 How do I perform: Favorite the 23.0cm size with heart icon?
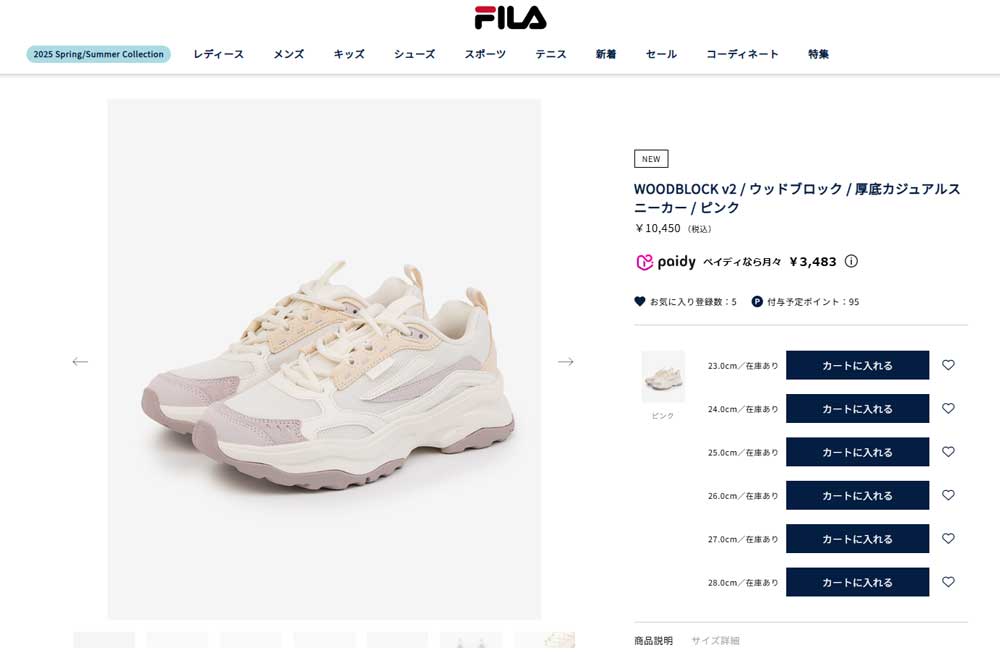pyautogui.click(x=948, y=365)
